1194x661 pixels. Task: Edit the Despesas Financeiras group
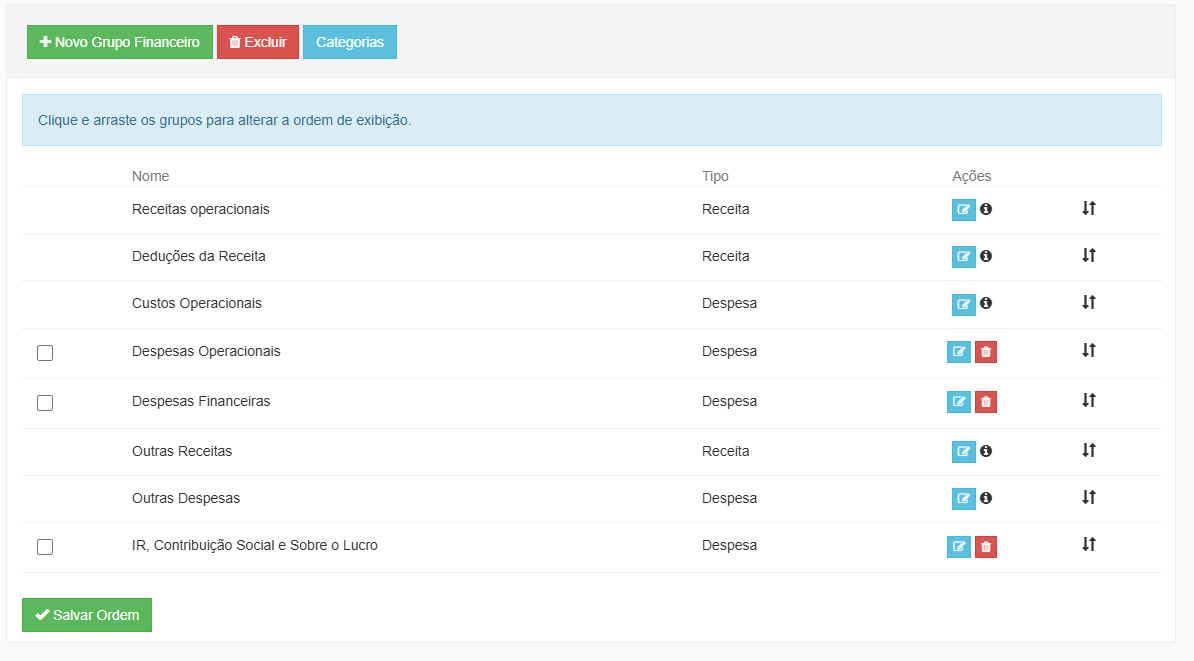pos(959,402)
